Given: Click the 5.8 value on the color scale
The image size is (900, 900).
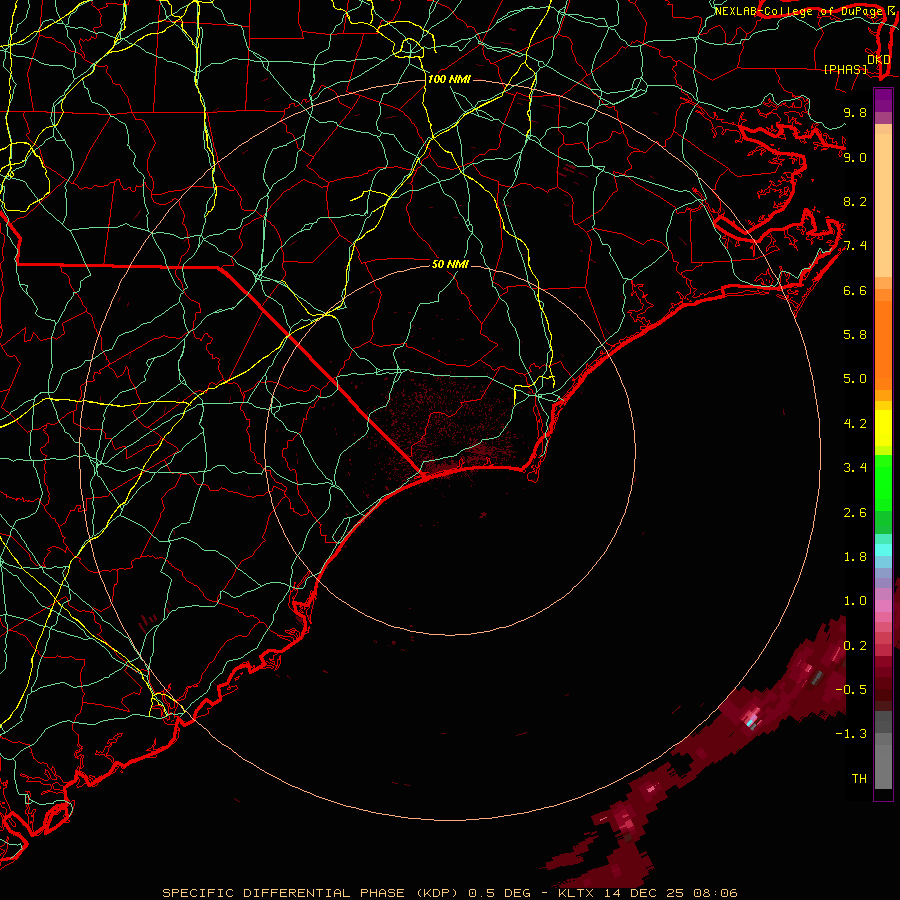Looking at the screenshot, I should [x=855, y=335].
